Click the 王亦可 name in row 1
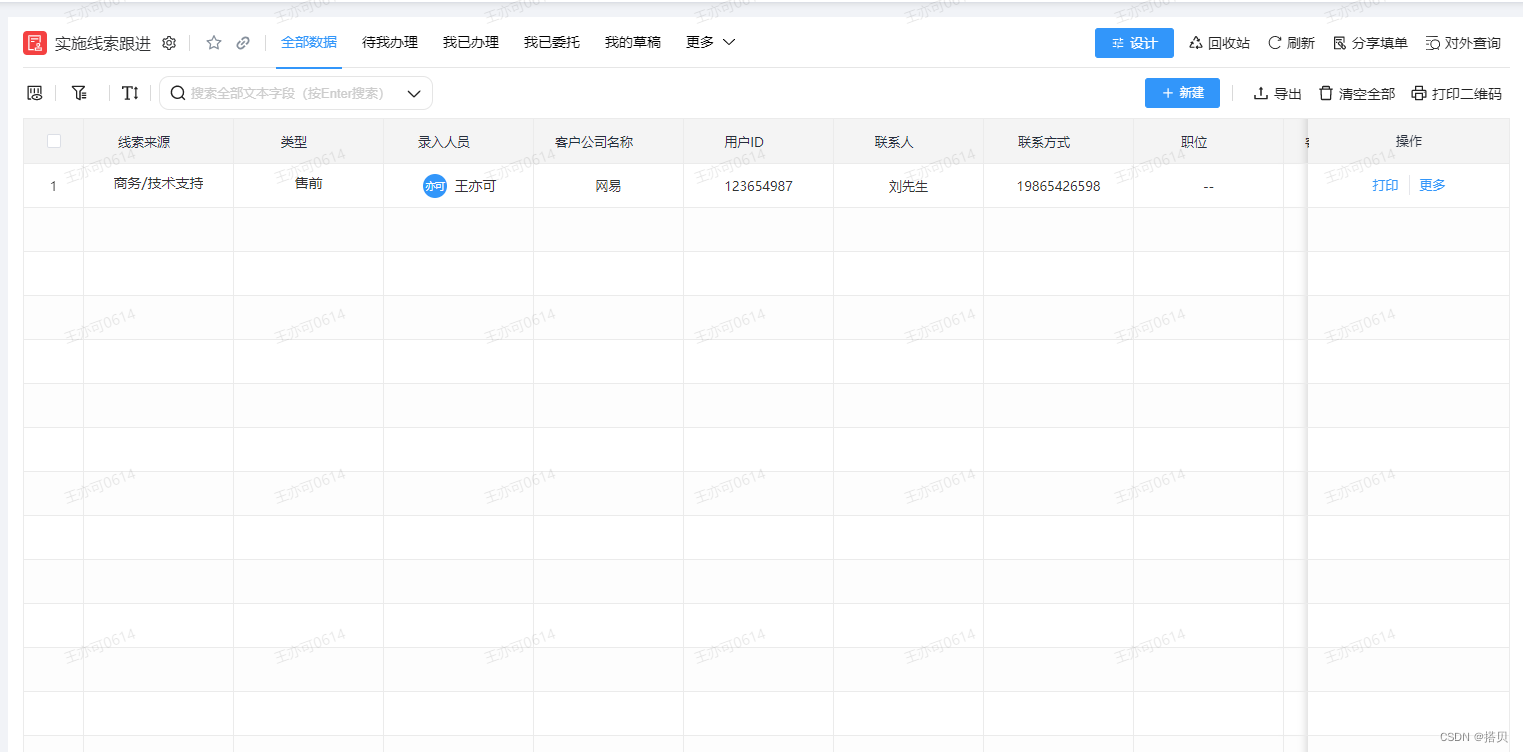The height and width of the screenshot is (752, 1523). click(x=475, y=186)
